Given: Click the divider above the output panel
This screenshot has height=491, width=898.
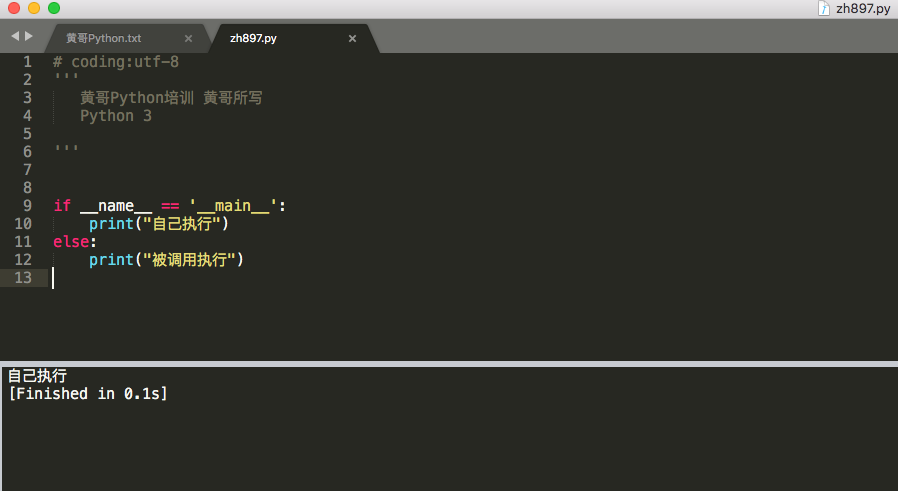Looking at the screenshot, I should [x=449, y=362].
